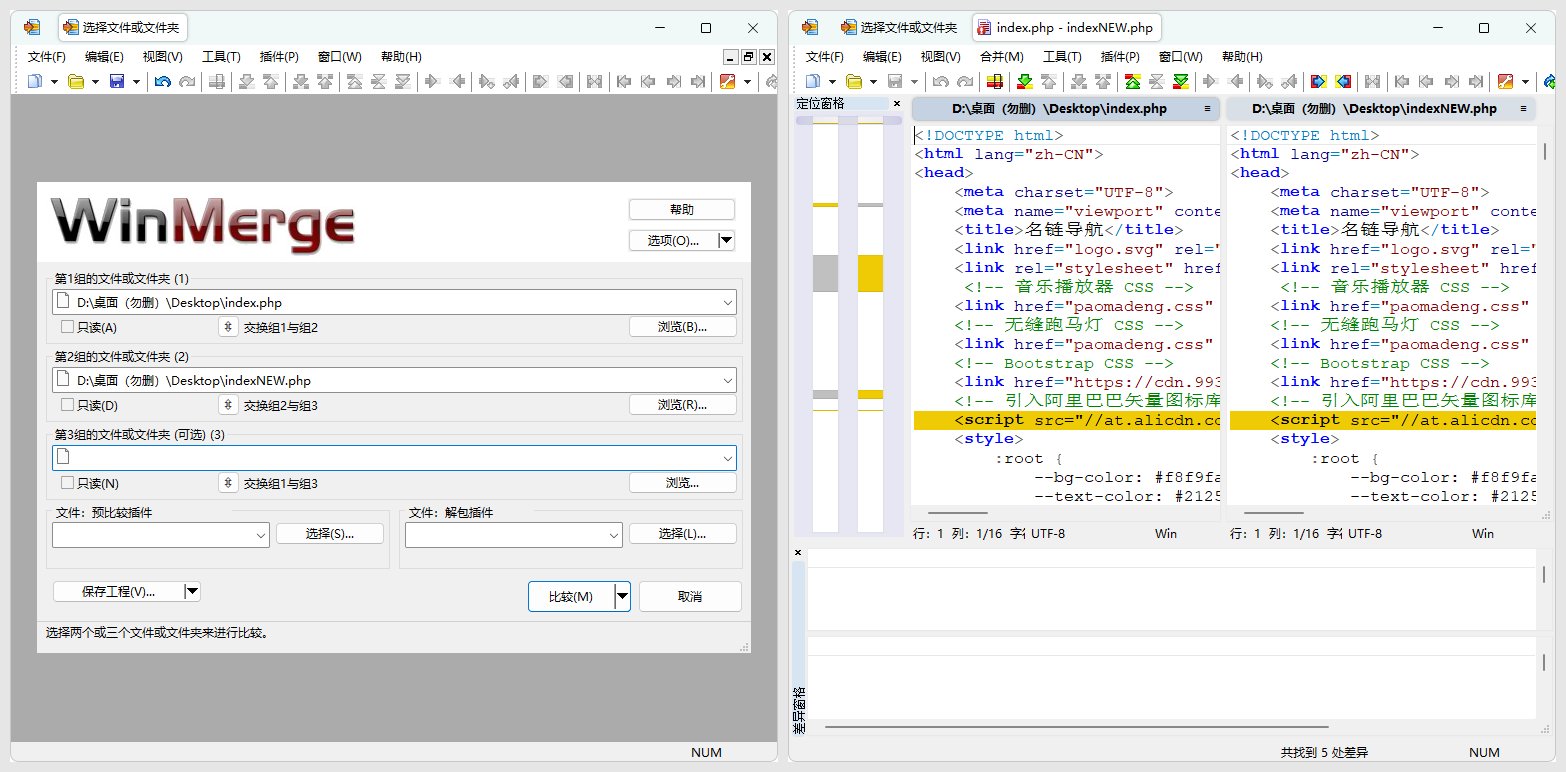Open 合并(M) menu in compare window

pos(1001,57)
